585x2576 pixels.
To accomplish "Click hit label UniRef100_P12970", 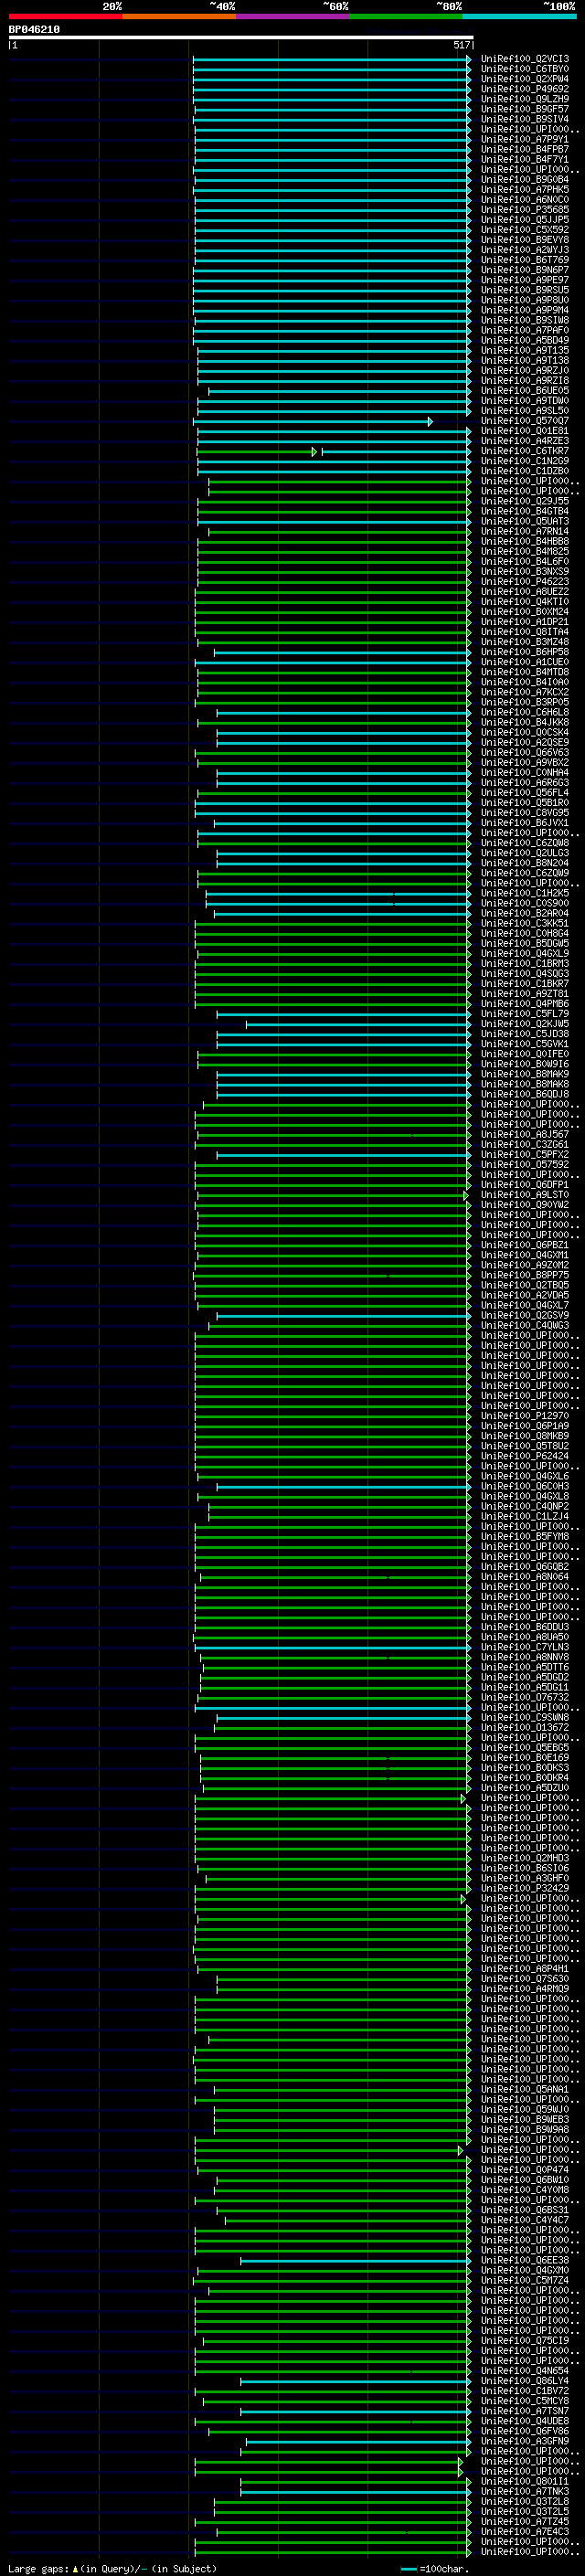I will click(525, 1415).
